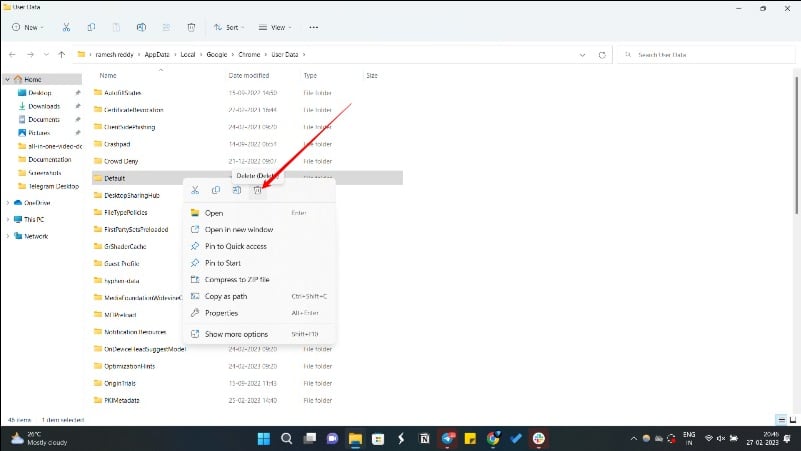Choose Open in new window

pyautogui.click(x=259, y=230)
